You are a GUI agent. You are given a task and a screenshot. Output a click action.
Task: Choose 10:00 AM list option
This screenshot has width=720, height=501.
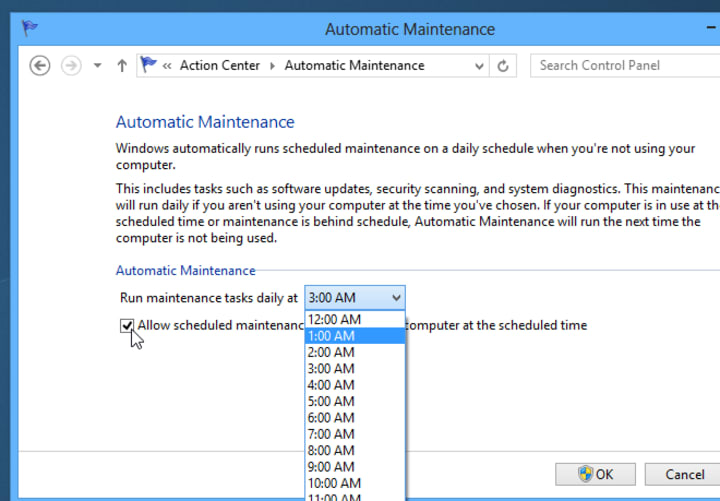pos(354,483)
